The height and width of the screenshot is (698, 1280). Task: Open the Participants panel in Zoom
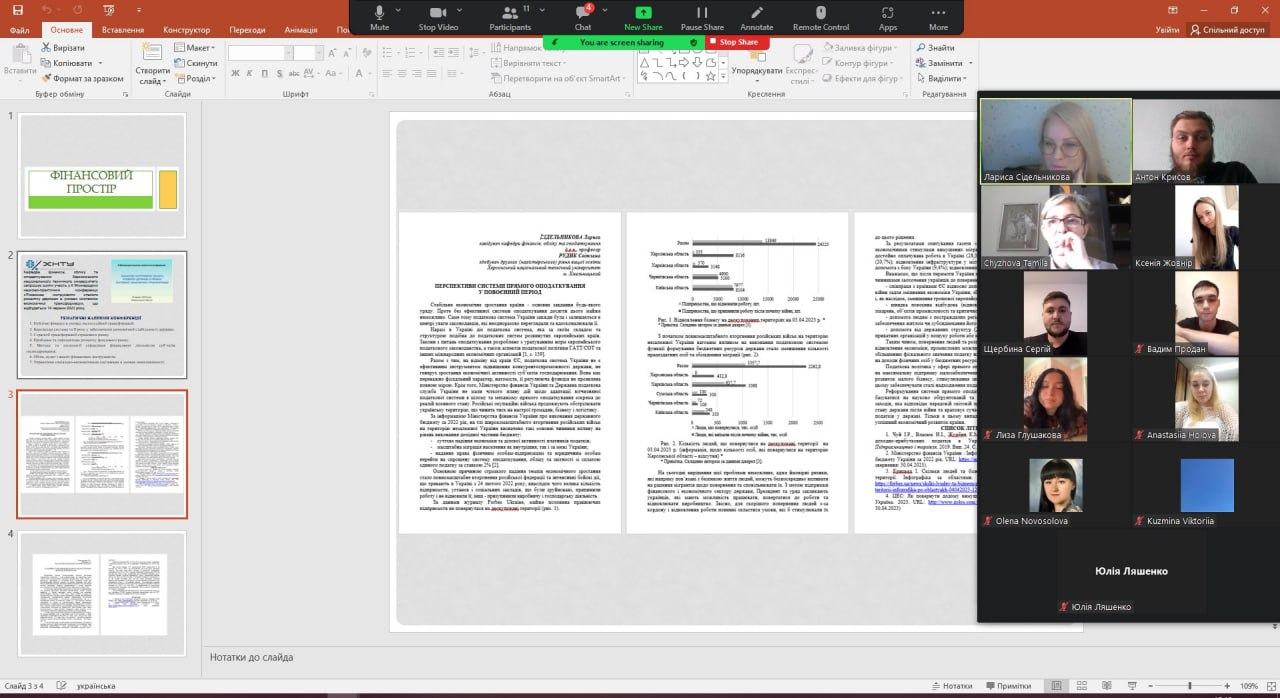click(510, 17)
